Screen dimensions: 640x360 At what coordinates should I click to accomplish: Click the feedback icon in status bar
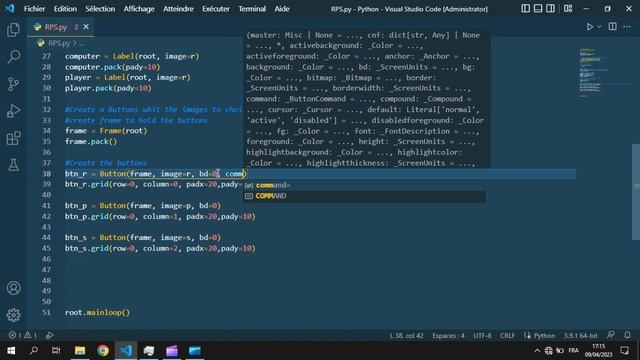(611, 335)
